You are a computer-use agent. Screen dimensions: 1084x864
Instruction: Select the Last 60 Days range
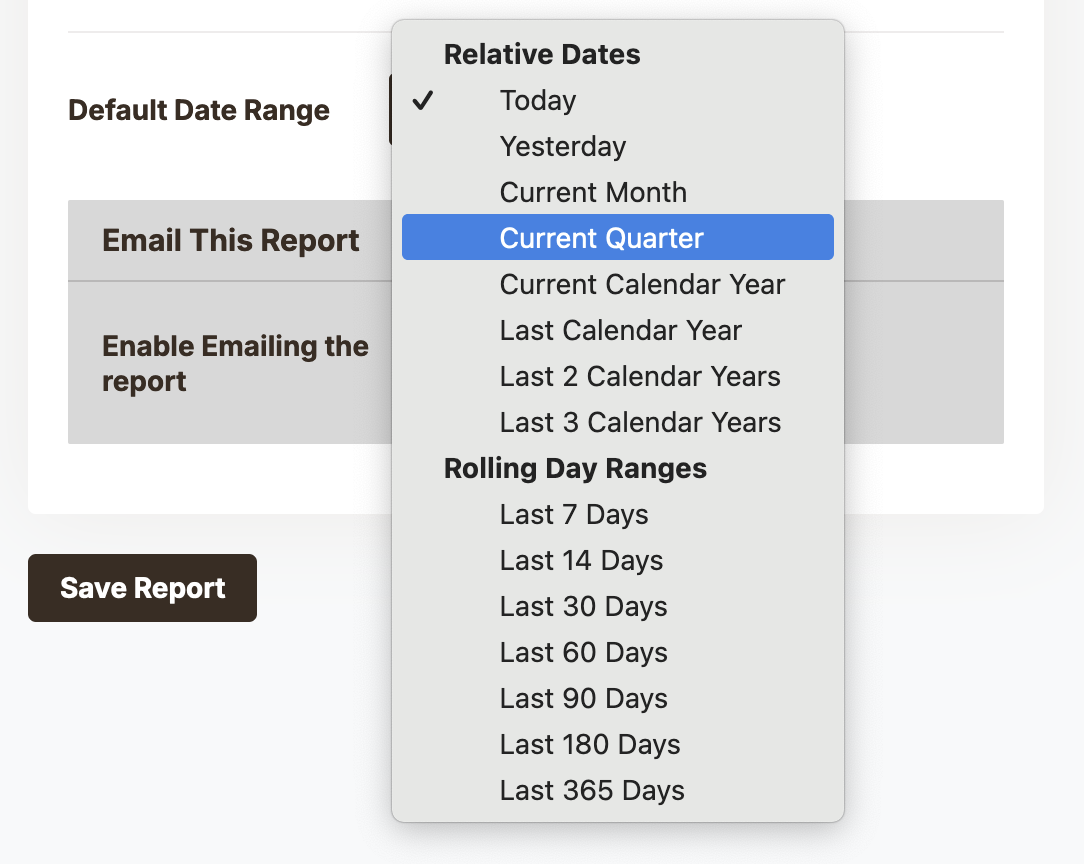pos(583,653)
